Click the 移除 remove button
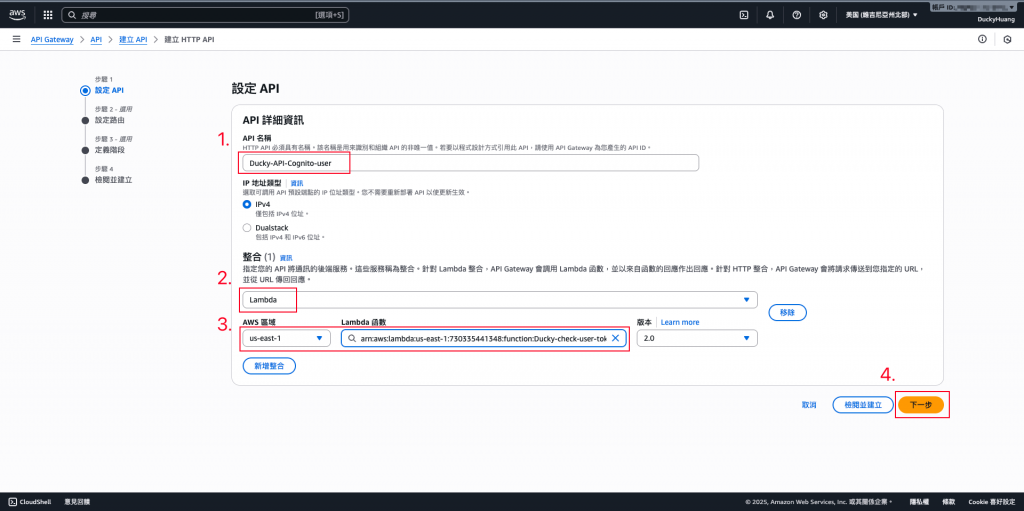Image resolution: width=1024 pixels, height=511 pixels. tap(788, 312)
